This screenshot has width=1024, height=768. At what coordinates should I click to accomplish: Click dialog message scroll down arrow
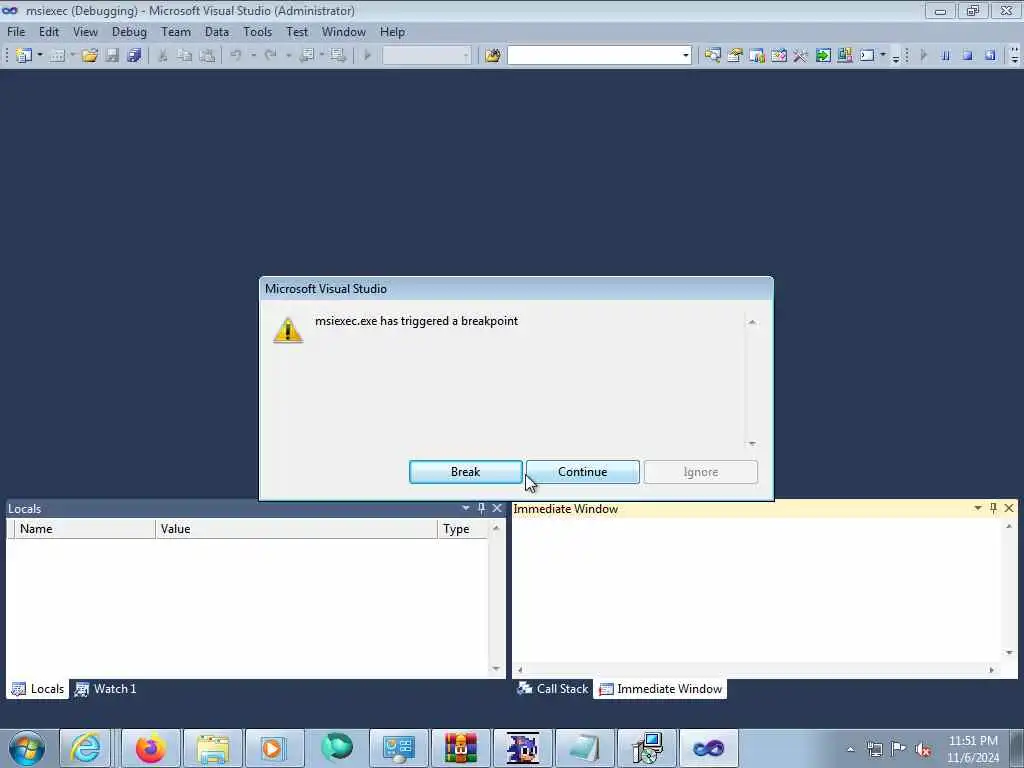coord(752,443)
